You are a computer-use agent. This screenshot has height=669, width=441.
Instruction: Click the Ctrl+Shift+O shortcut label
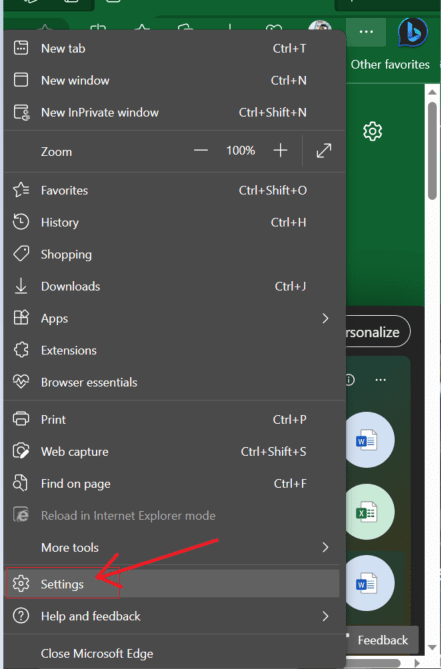[x=273, y=190]
